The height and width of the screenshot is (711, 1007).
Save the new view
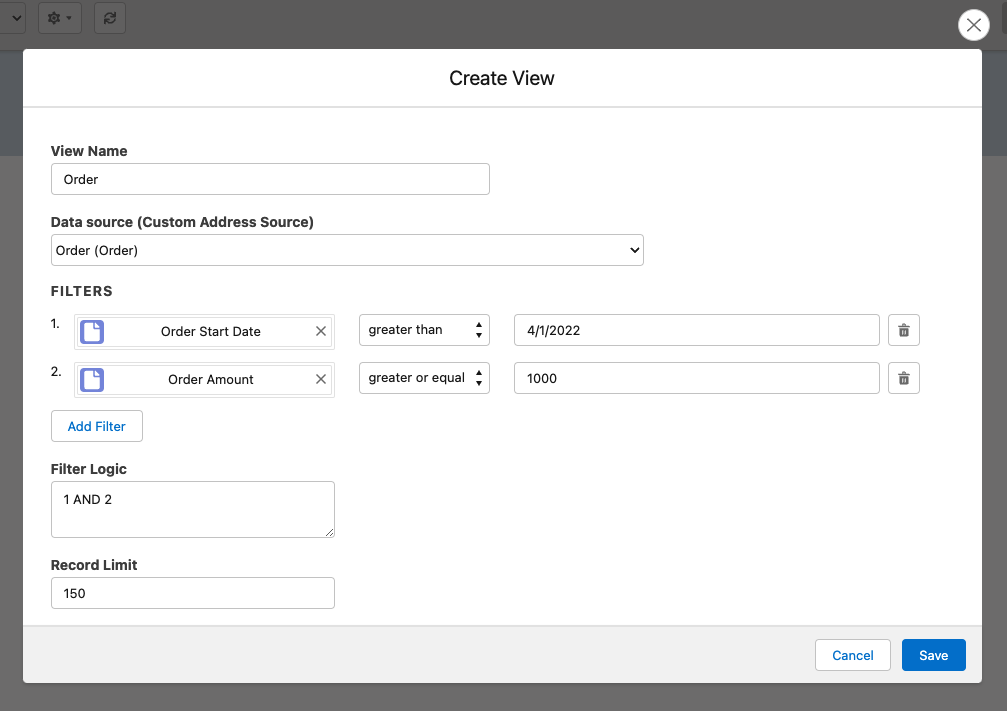point(933,655)
